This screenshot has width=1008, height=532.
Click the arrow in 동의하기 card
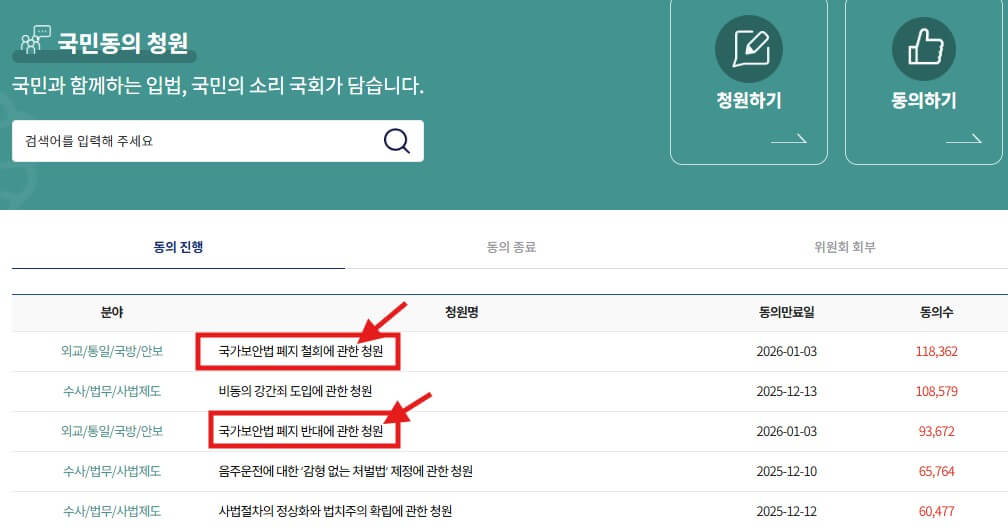(x=964, y=138)
